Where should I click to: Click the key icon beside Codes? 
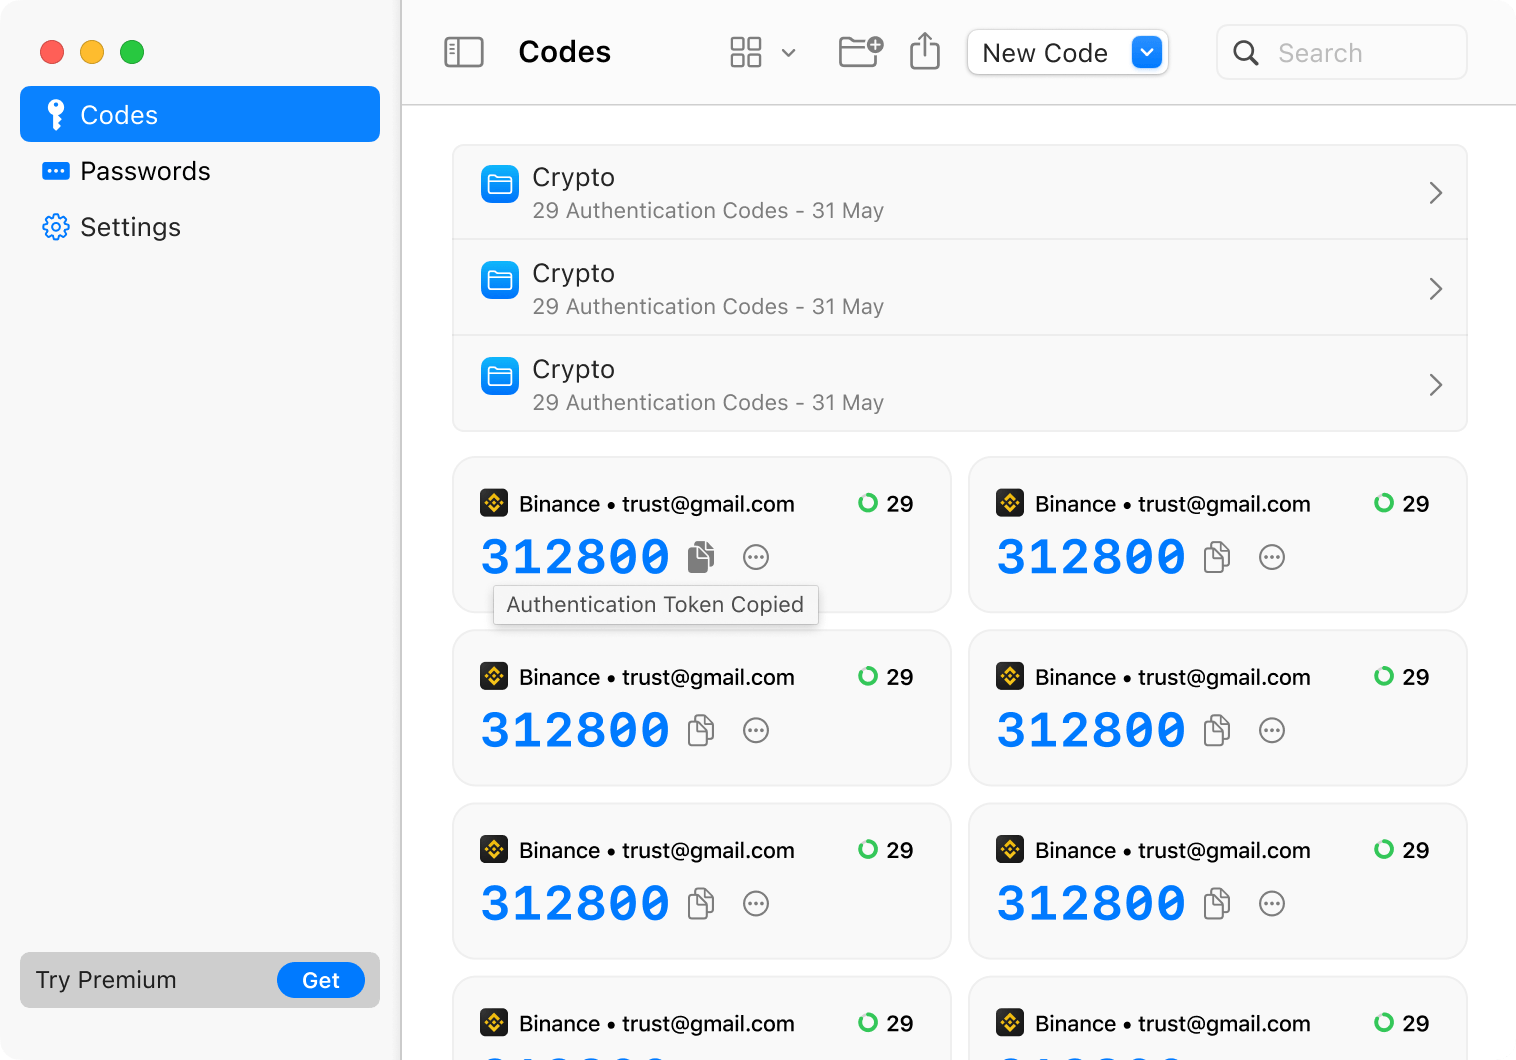56,115
